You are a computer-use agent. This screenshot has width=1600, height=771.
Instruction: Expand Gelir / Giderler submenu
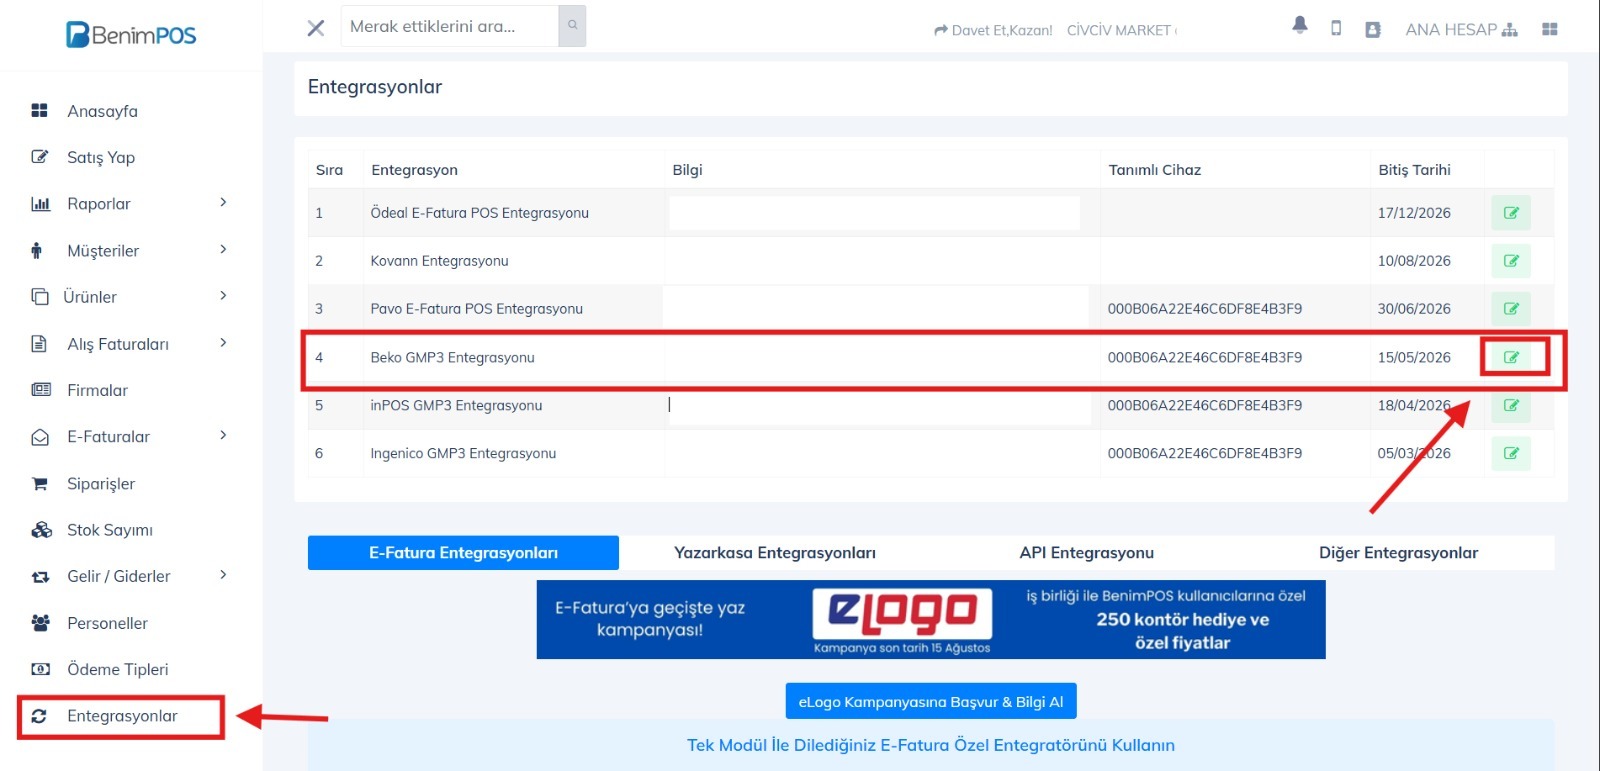click(223, 575)
